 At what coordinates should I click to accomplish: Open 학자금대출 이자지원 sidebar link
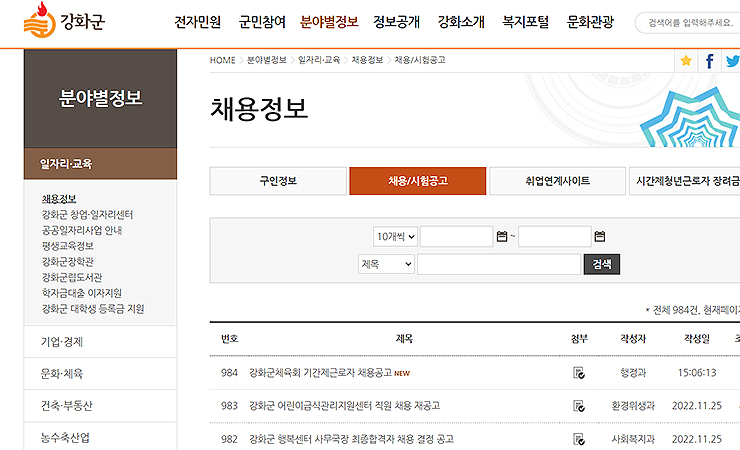82,293
